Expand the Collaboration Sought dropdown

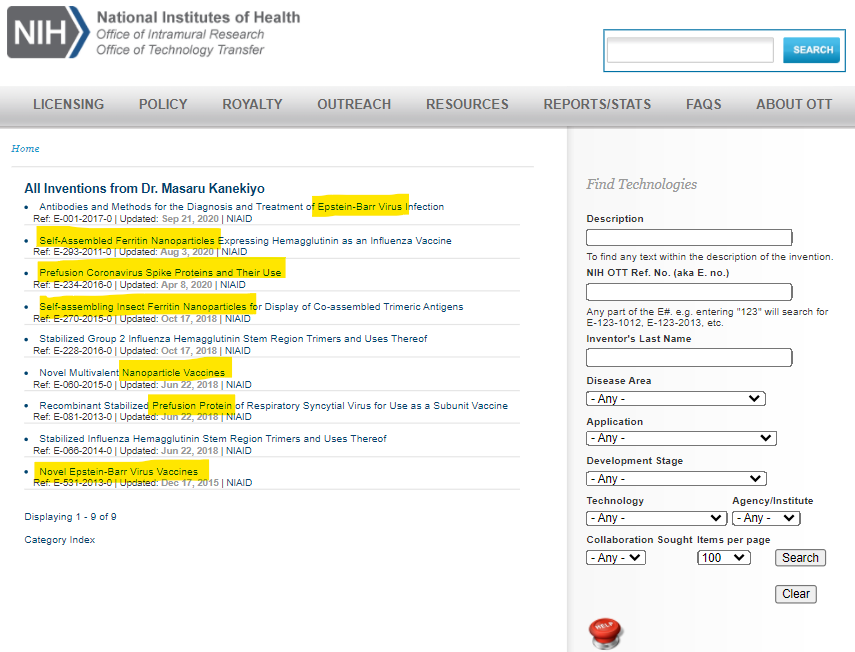coord(616,558)
